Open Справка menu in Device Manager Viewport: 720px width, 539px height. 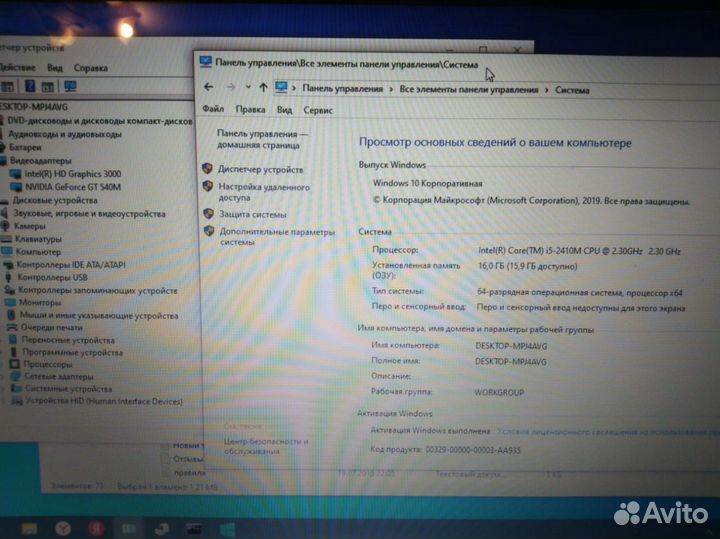pyautogui.click(x=90, y=68)
